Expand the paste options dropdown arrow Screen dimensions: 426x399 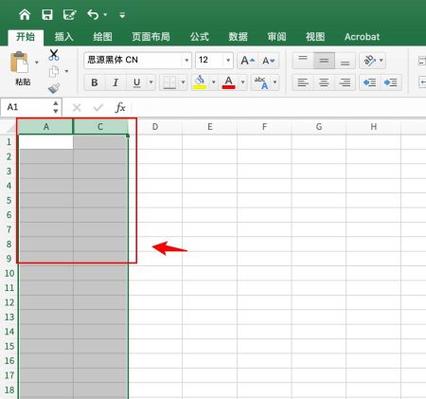click(x=37, y=62)
